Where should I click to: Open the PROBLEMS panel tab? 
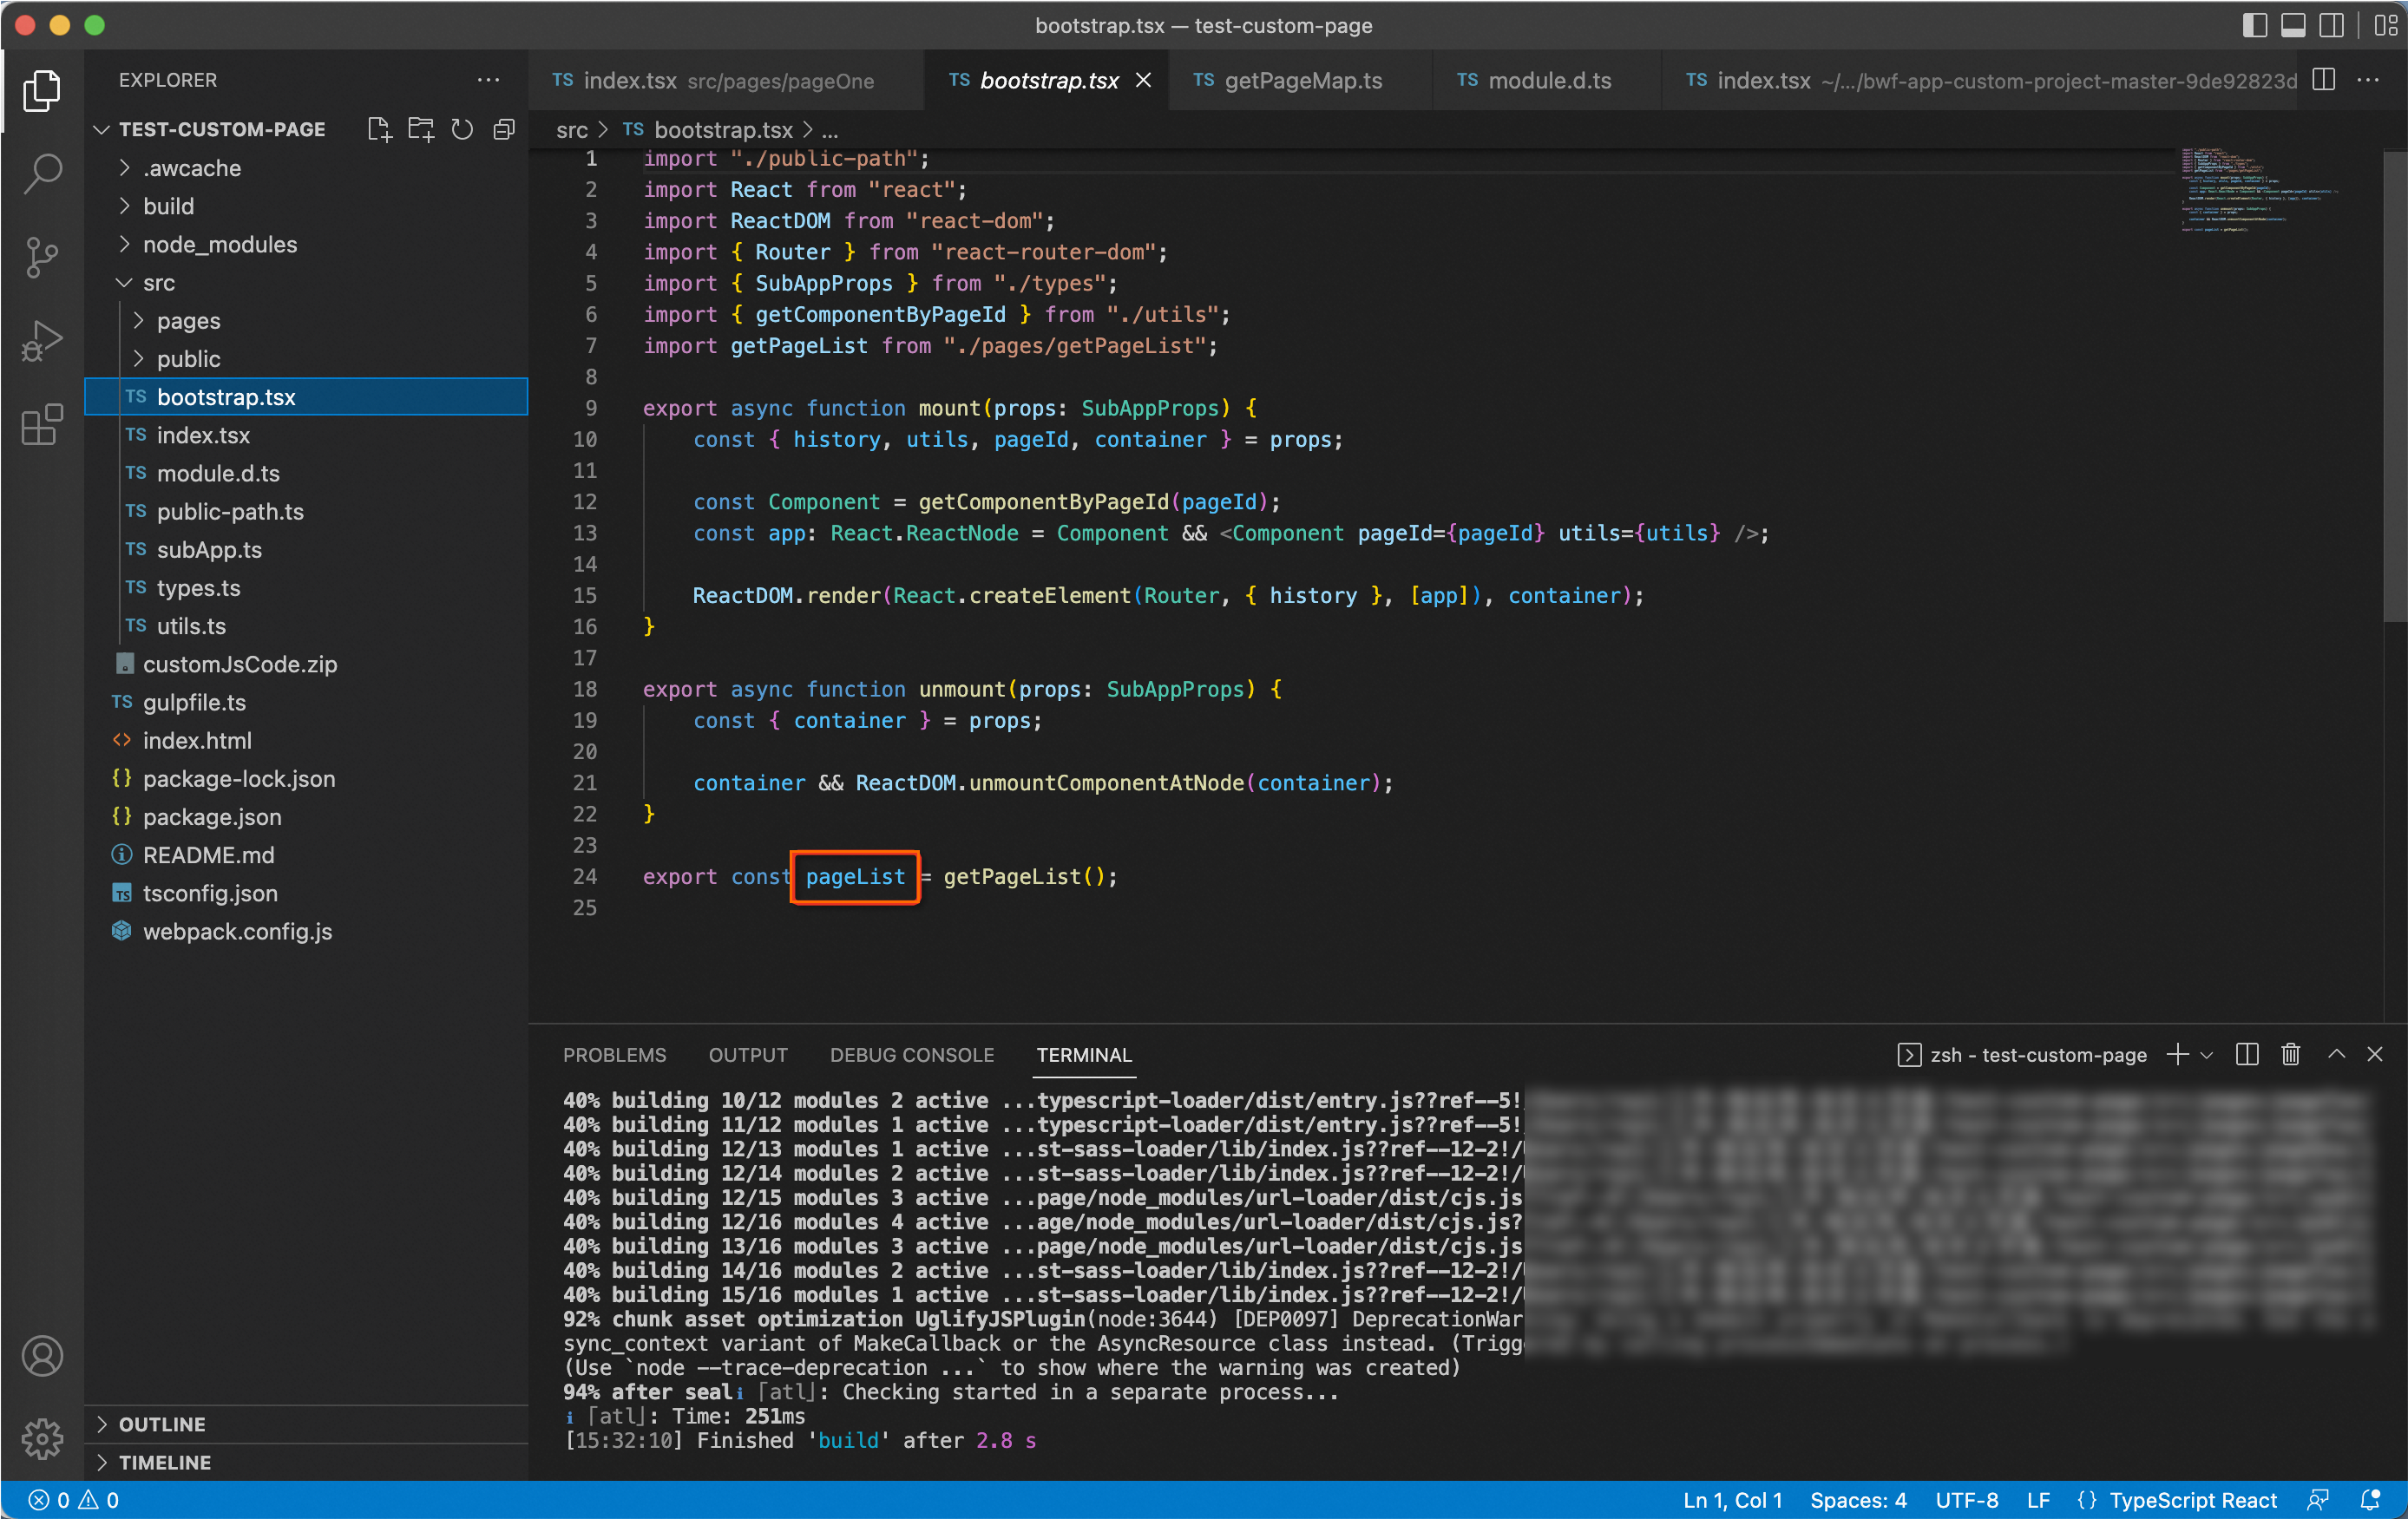click(x=614, y=1054)
